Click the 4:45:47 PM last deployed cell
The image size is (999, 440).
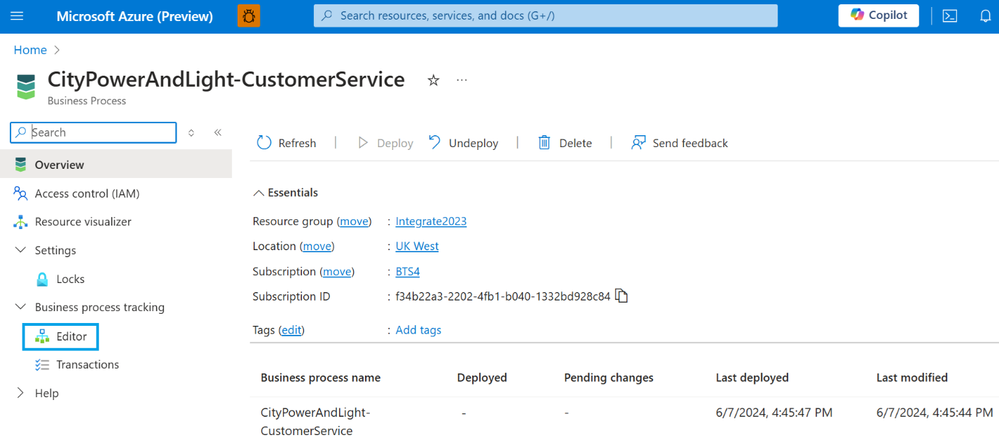click(x=774, y=413)
